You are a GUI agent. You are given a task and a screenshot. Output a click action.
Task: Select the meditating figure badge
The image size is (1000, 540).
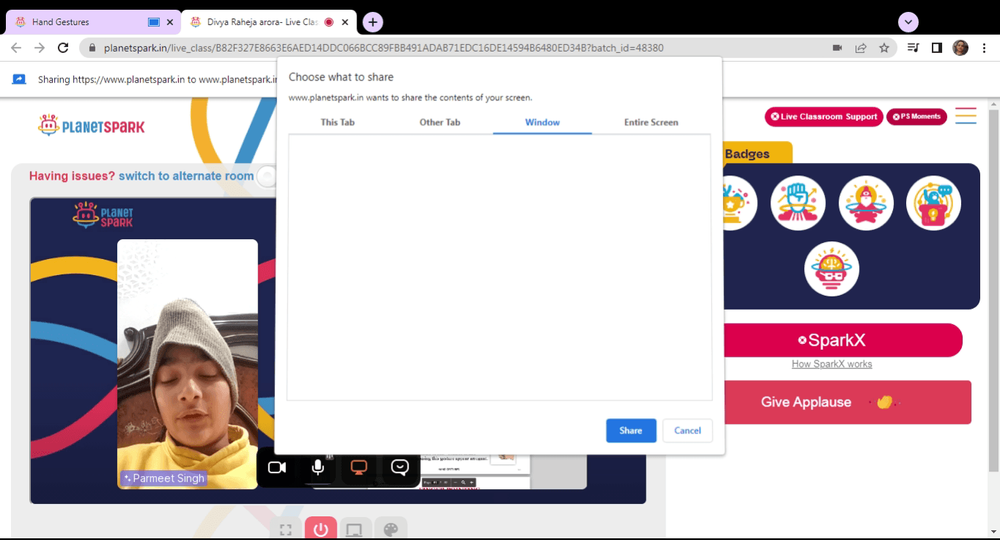tap(865, 203)
